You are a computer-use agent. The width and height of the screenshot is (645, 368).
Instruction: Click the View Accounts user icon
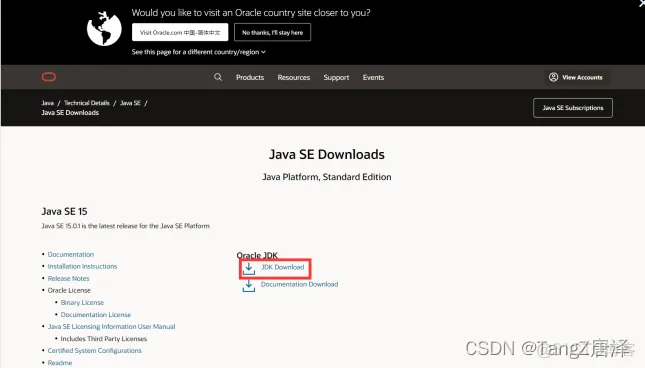point(553,77)
